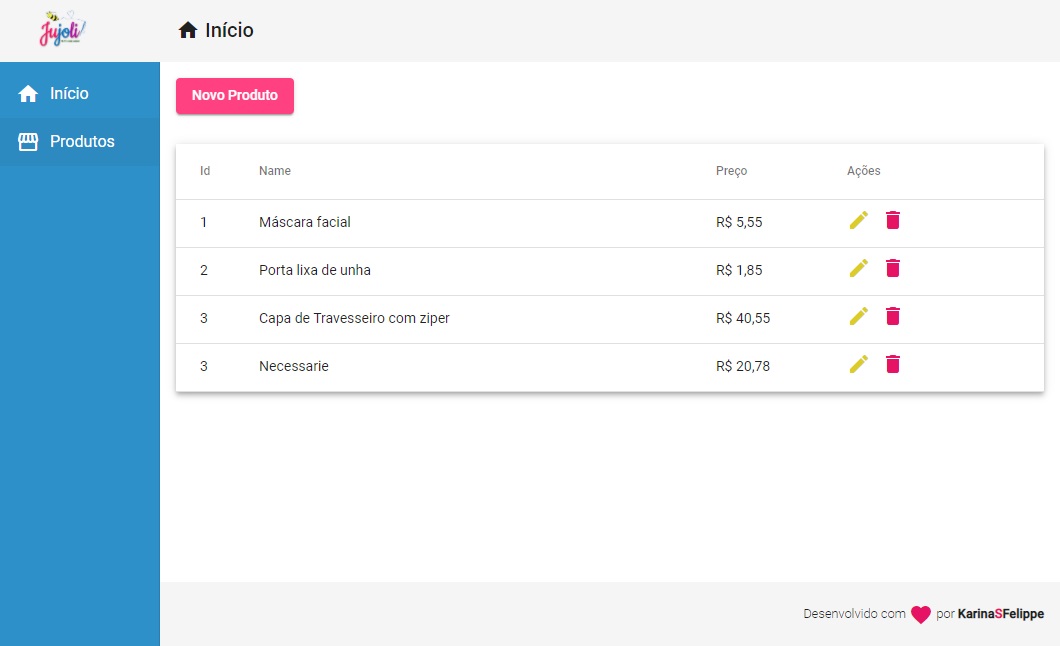Edit Capa de Travesseiro com ziper

click(859, 316)
